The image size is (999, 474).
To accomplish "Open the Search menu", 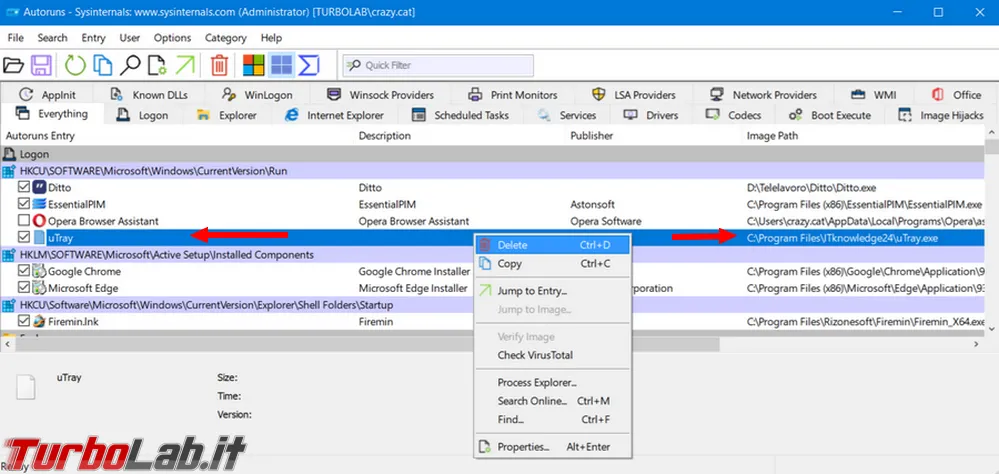I will point(52,38).
